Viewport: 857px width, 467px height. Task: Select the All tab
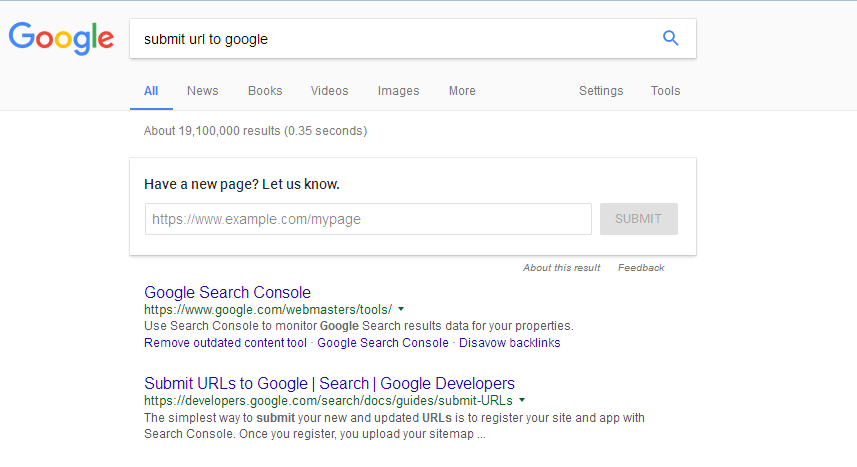coord(151,91)
